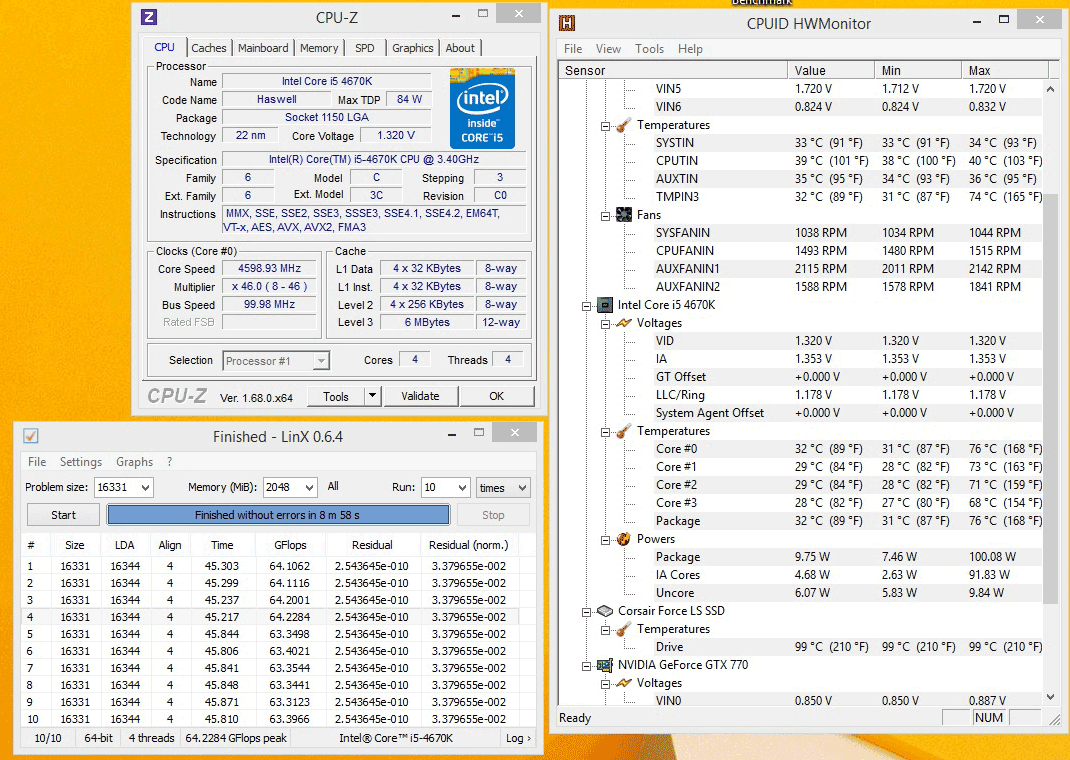This screenshot has width=1070, height=760.
Task: Click the LinX checkmark title bar icon
Action: [31, 436]
